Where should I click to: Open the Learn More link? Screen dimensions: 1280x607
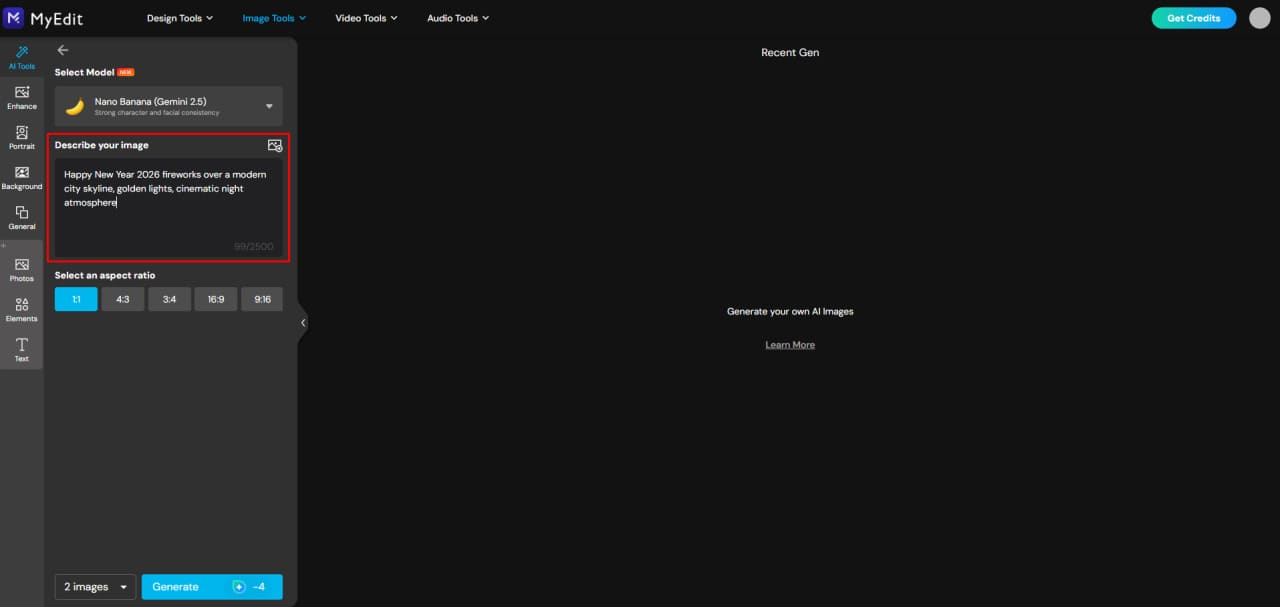pos(790,345)
